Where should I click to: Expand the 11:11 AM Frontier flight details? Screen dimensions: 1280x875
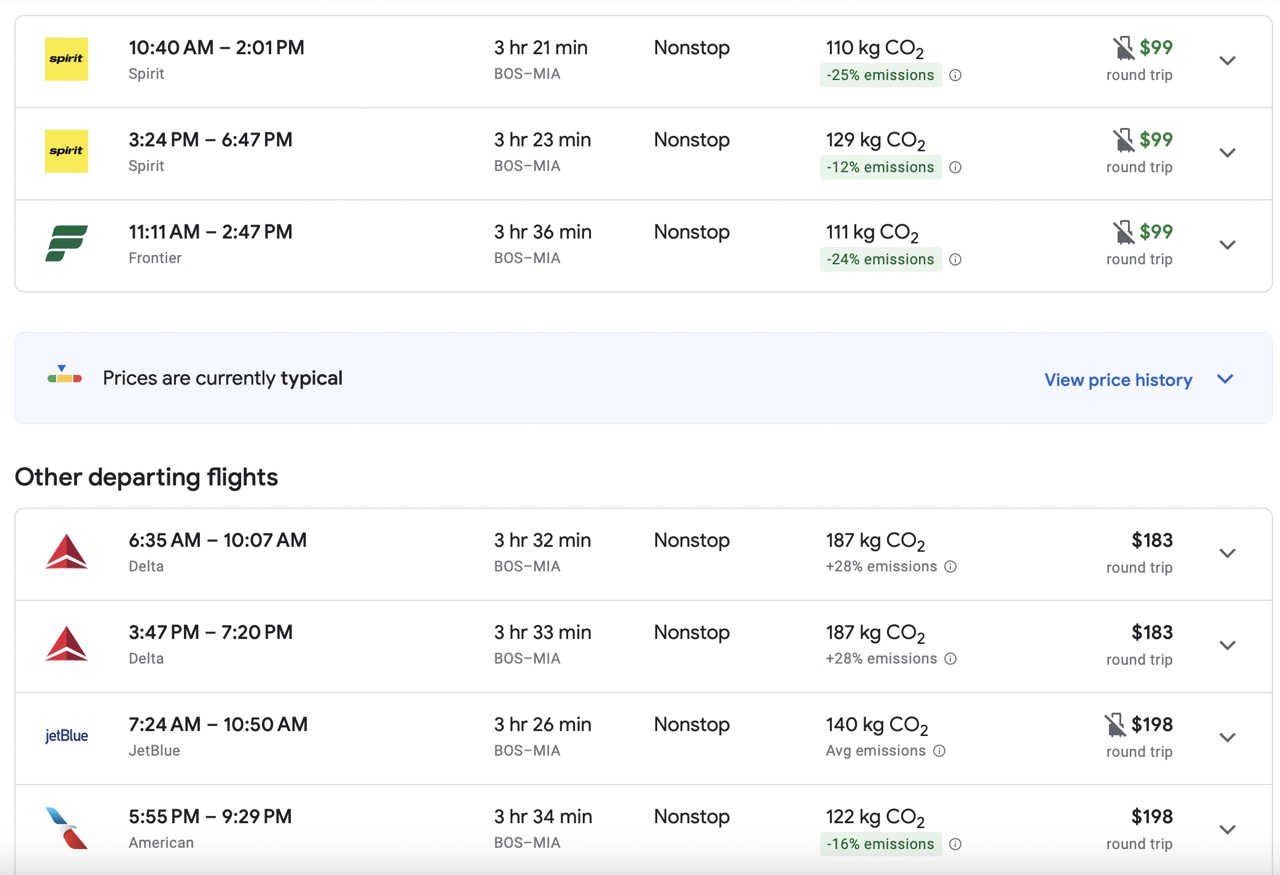tap(1227, 245)
